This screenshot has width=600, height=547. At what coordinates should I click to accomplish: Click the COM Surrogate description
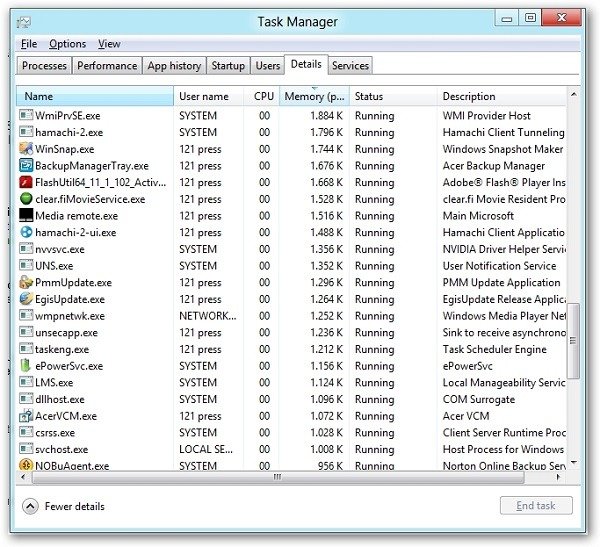479,399
